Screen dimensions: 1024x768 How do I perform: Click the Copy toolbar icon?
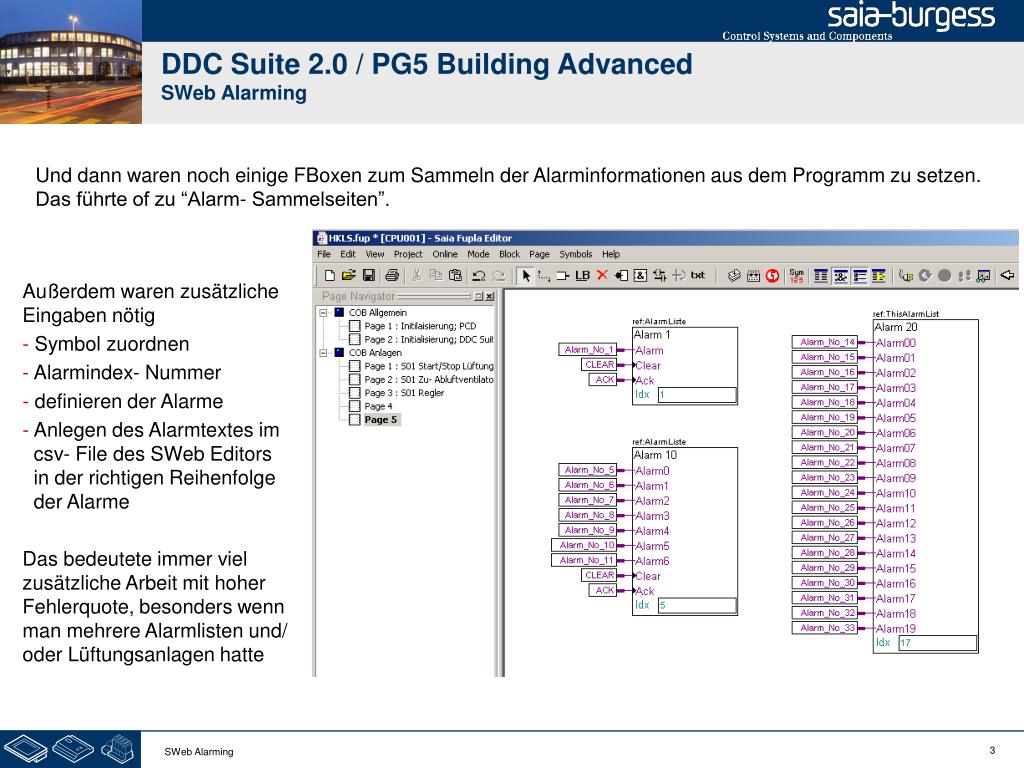coord(436,276)
